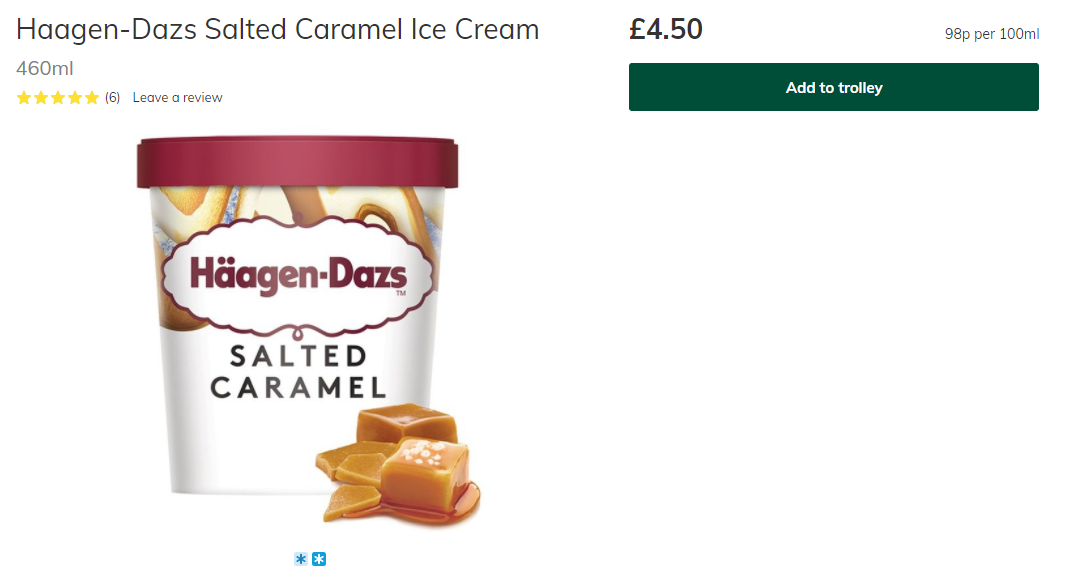Screen dimensions: 1067x582
Task: Click the burgundy lid of the tub
Action: [297, 162]
